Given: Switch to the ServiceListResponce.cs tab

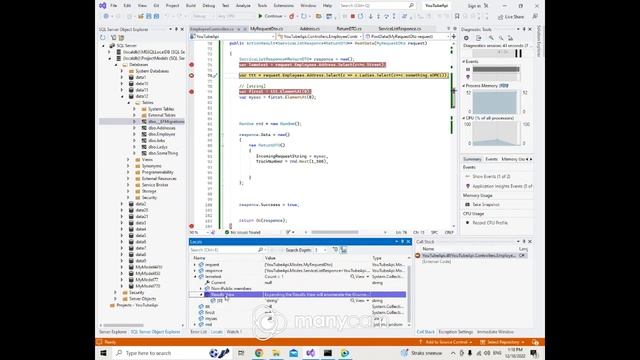Looking at the screenshot, I should tap(400, 29).
